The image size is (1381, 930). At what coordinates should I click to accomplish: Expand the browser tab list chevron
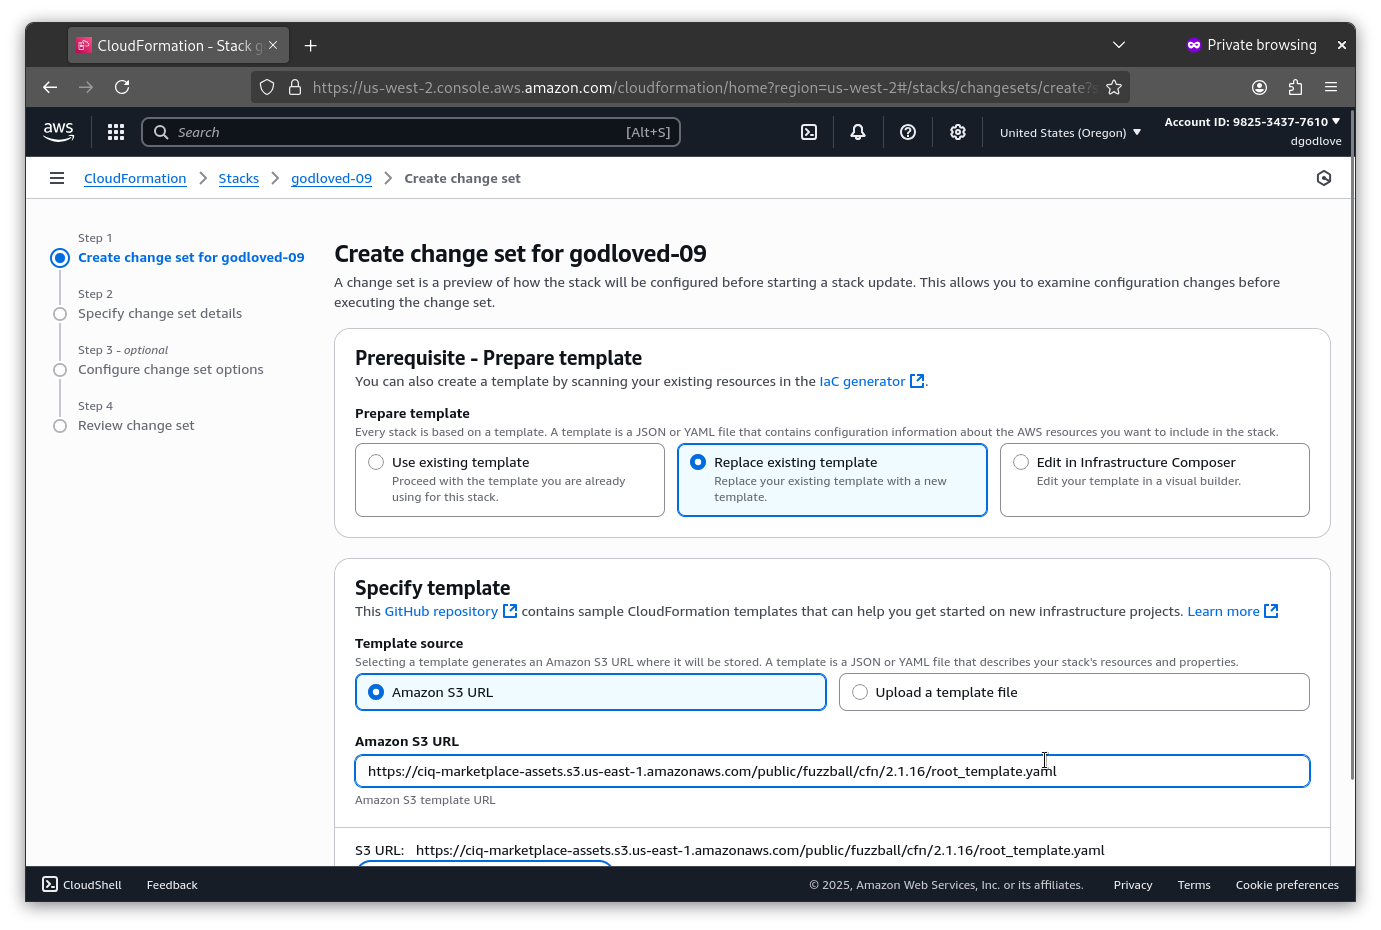pyautogui.click(x=1118, y=44)
